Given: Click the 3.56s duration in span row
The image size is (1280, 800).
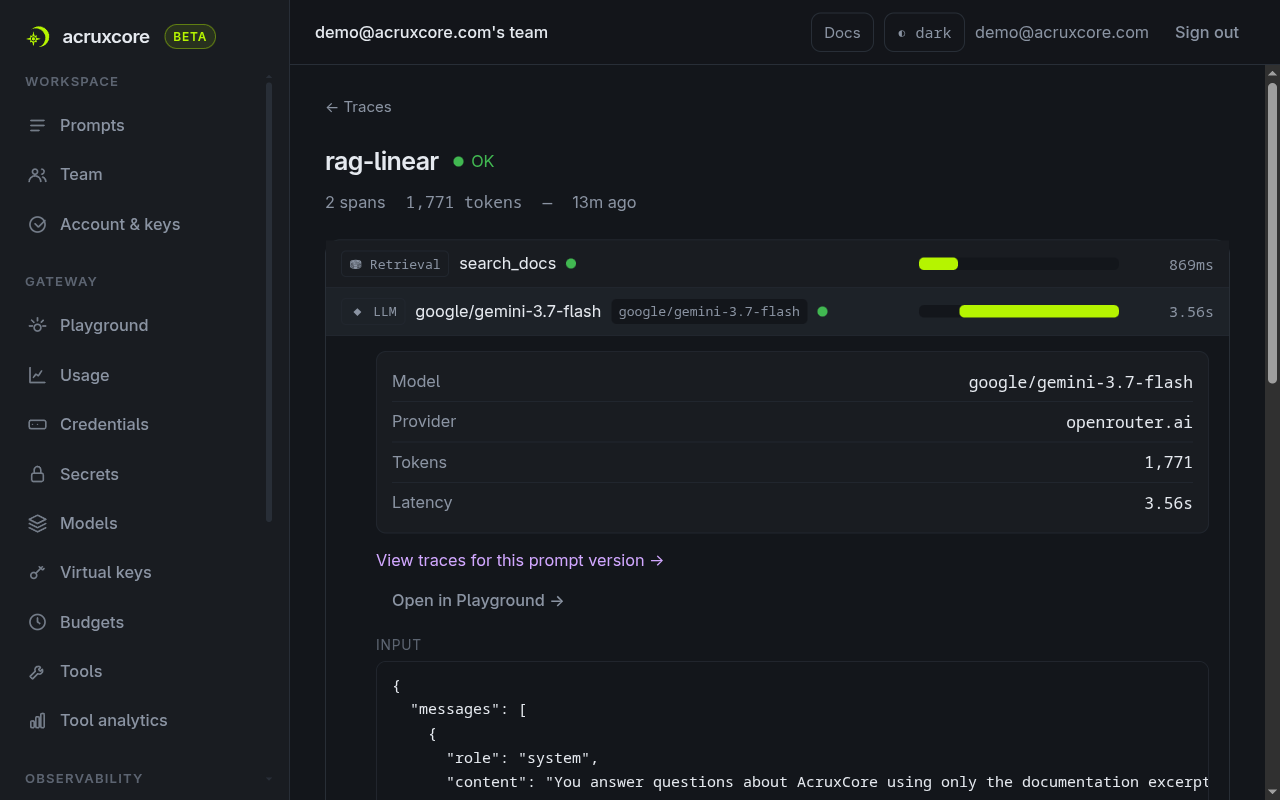Looking at the screenshot, I should pos(1191,312).
